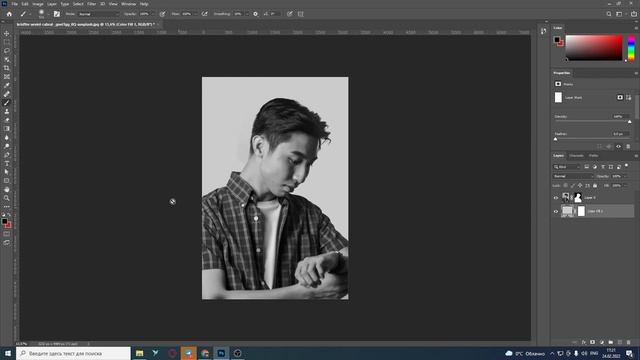Image resolution: width=640 pixels, height=360 pixels.
Task: Open the Image menu
Action: point(38,4)
